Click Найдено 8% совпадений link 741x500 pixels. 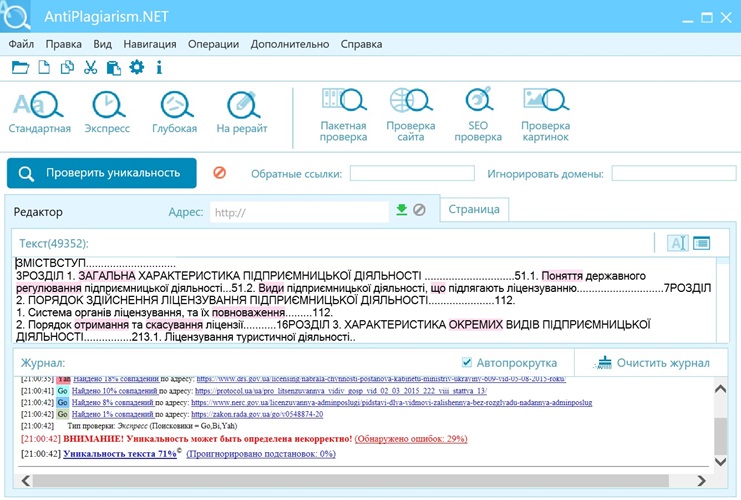pyautogui.click(x=112, y=403)
